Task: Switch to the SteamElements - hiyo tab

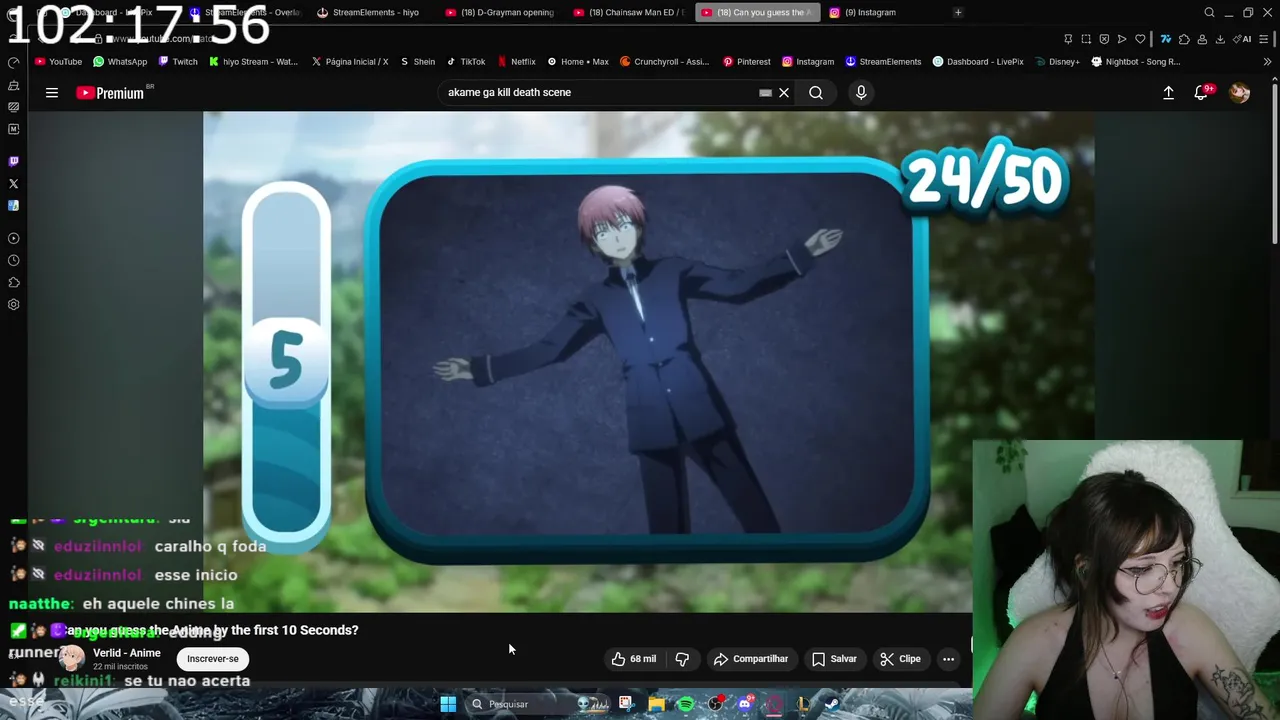Action: pyautogui.click(x=368, y=12)
